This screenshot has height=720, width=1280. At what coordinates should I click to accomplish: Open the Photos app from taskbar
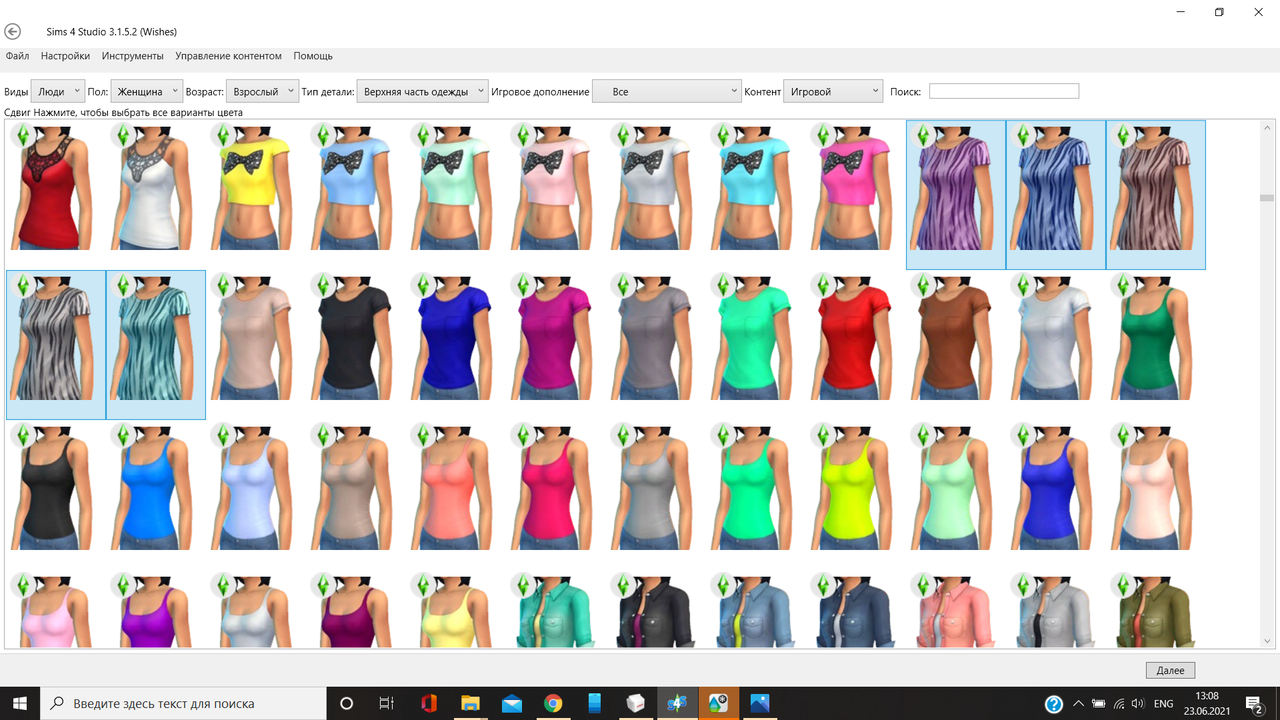click(x=759, y=703)
